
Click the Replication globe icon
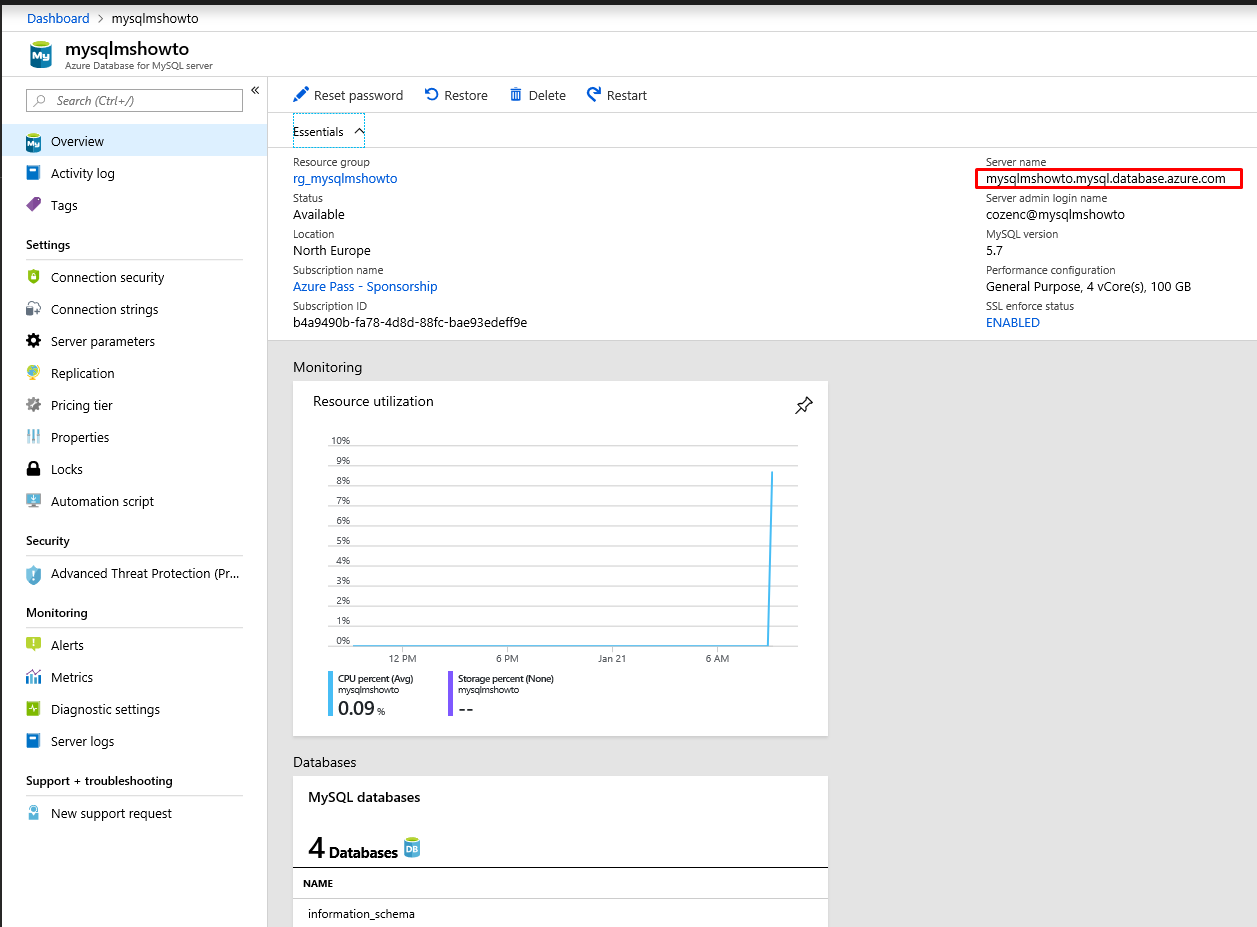[34, 373]
